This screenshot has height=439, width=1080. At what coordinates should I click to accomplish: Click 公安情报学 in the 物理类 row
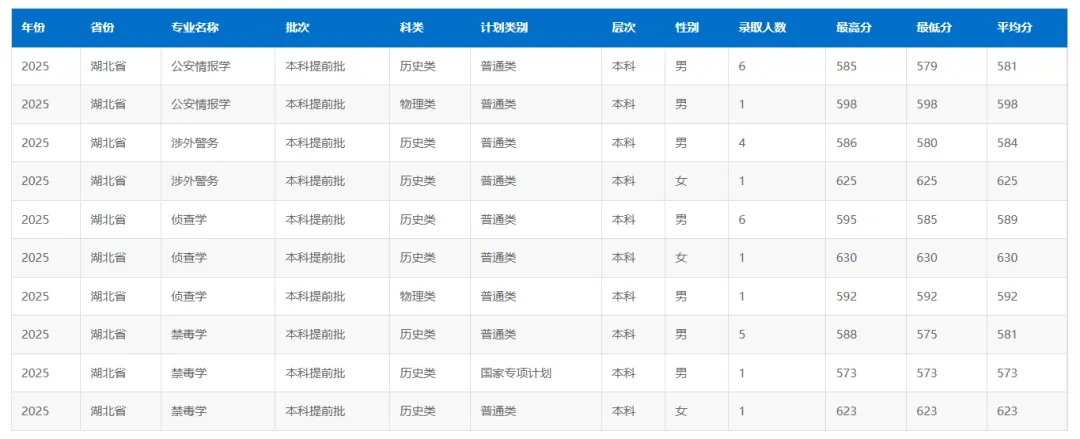point(200,105)
